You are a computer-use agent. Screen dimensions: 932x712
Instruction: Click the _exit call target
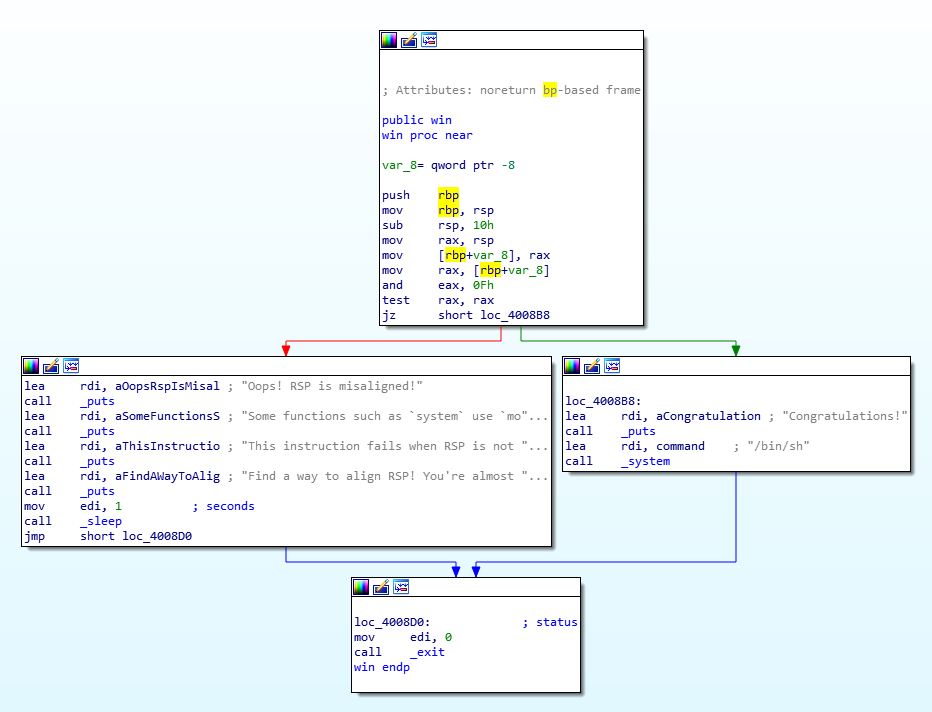[x=427, y=652]
